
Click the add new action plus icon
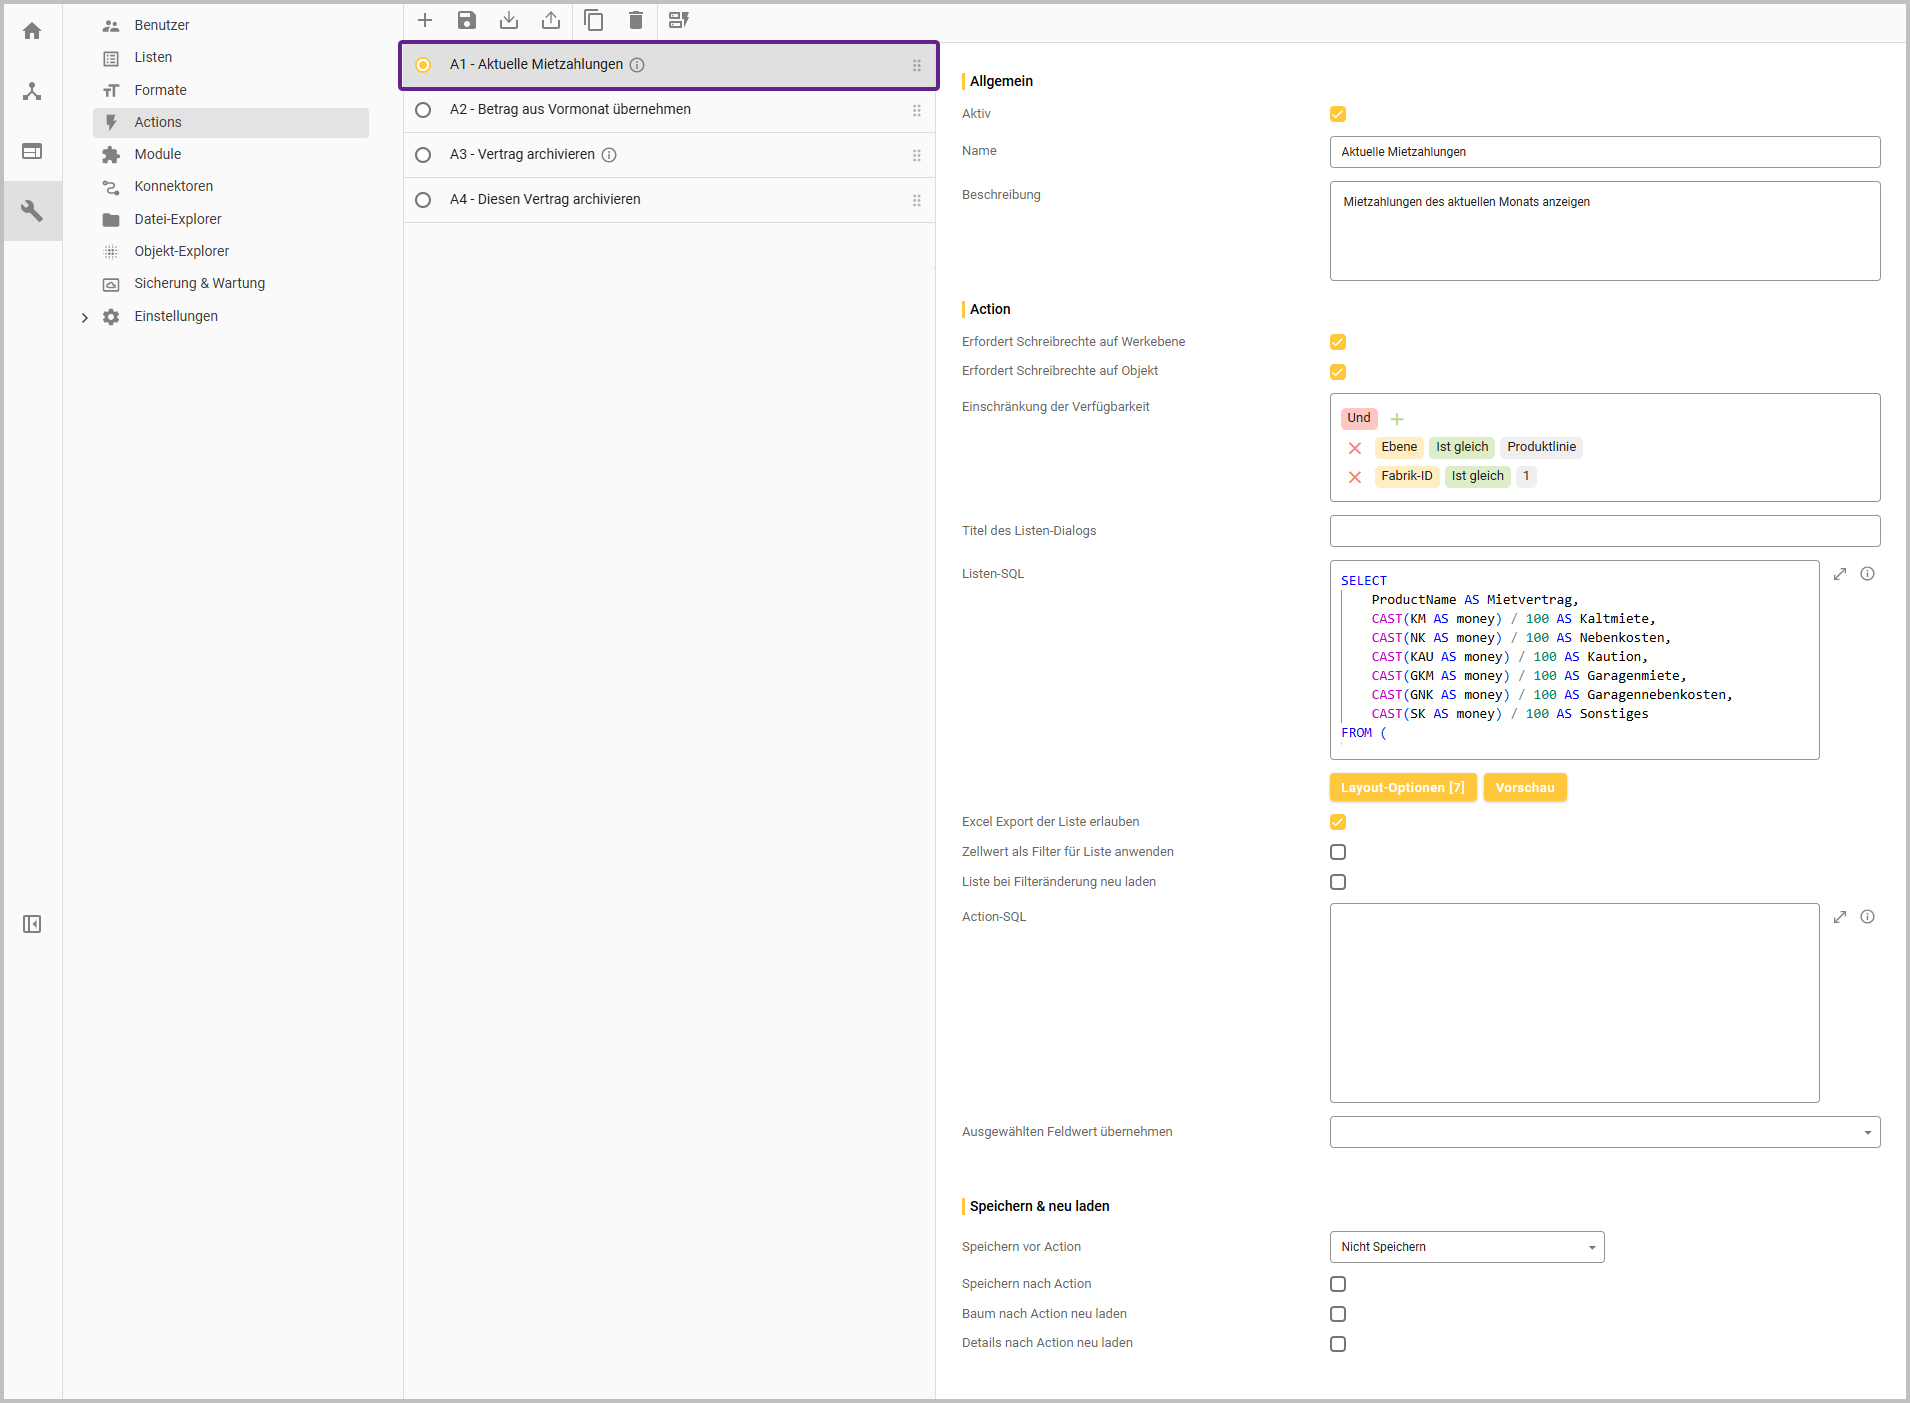[x=425, y=20]
